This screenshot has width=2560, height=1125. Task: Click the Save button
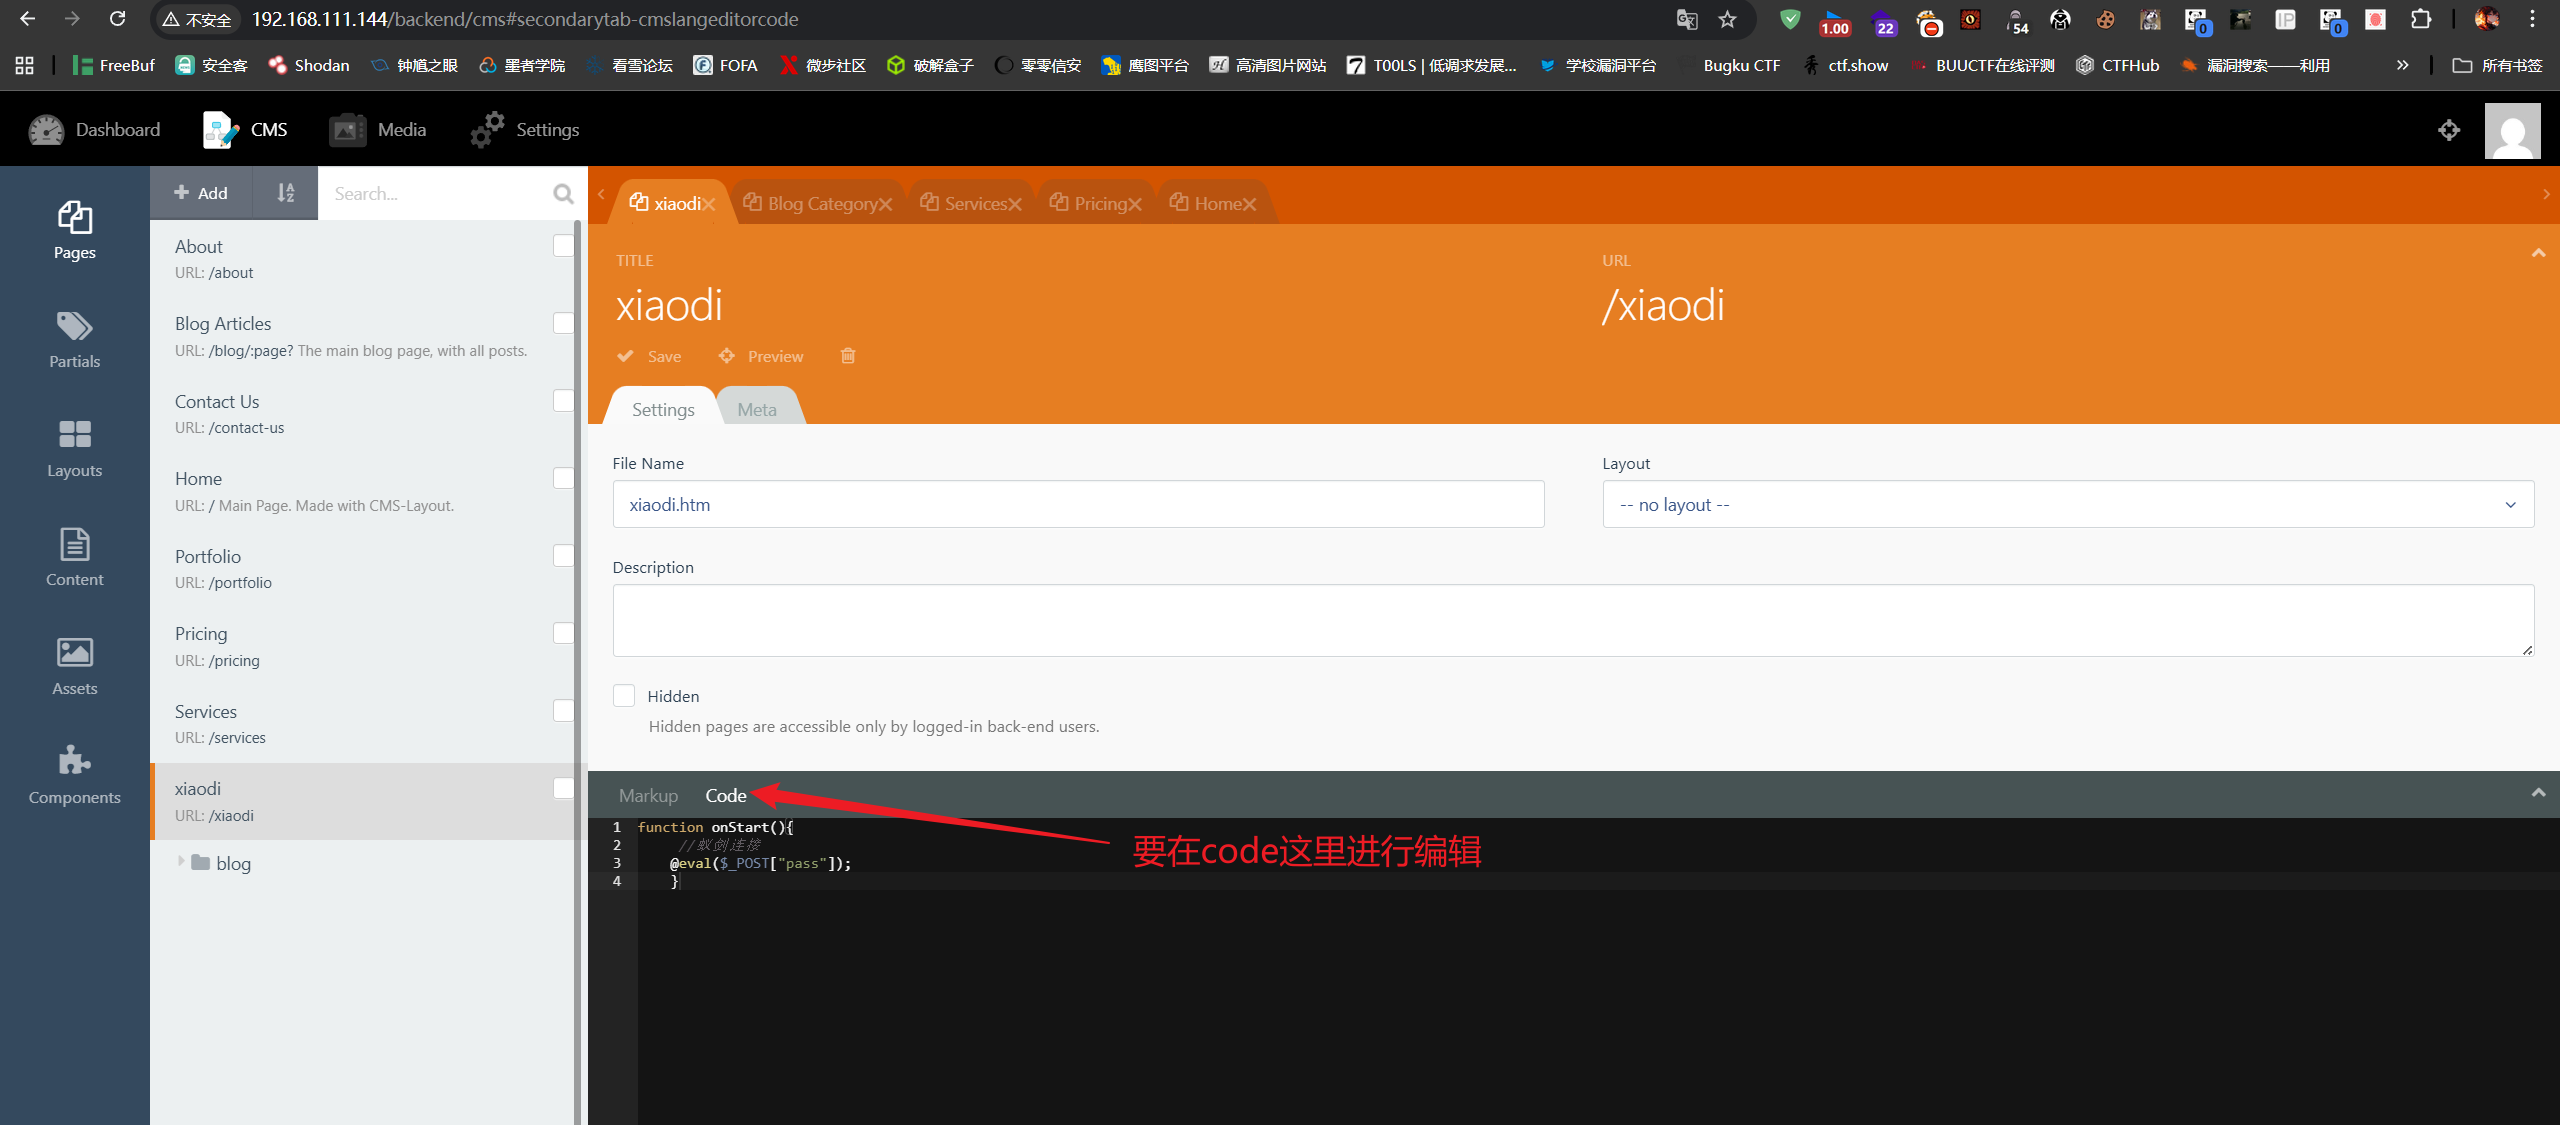[x=650, y=357]
